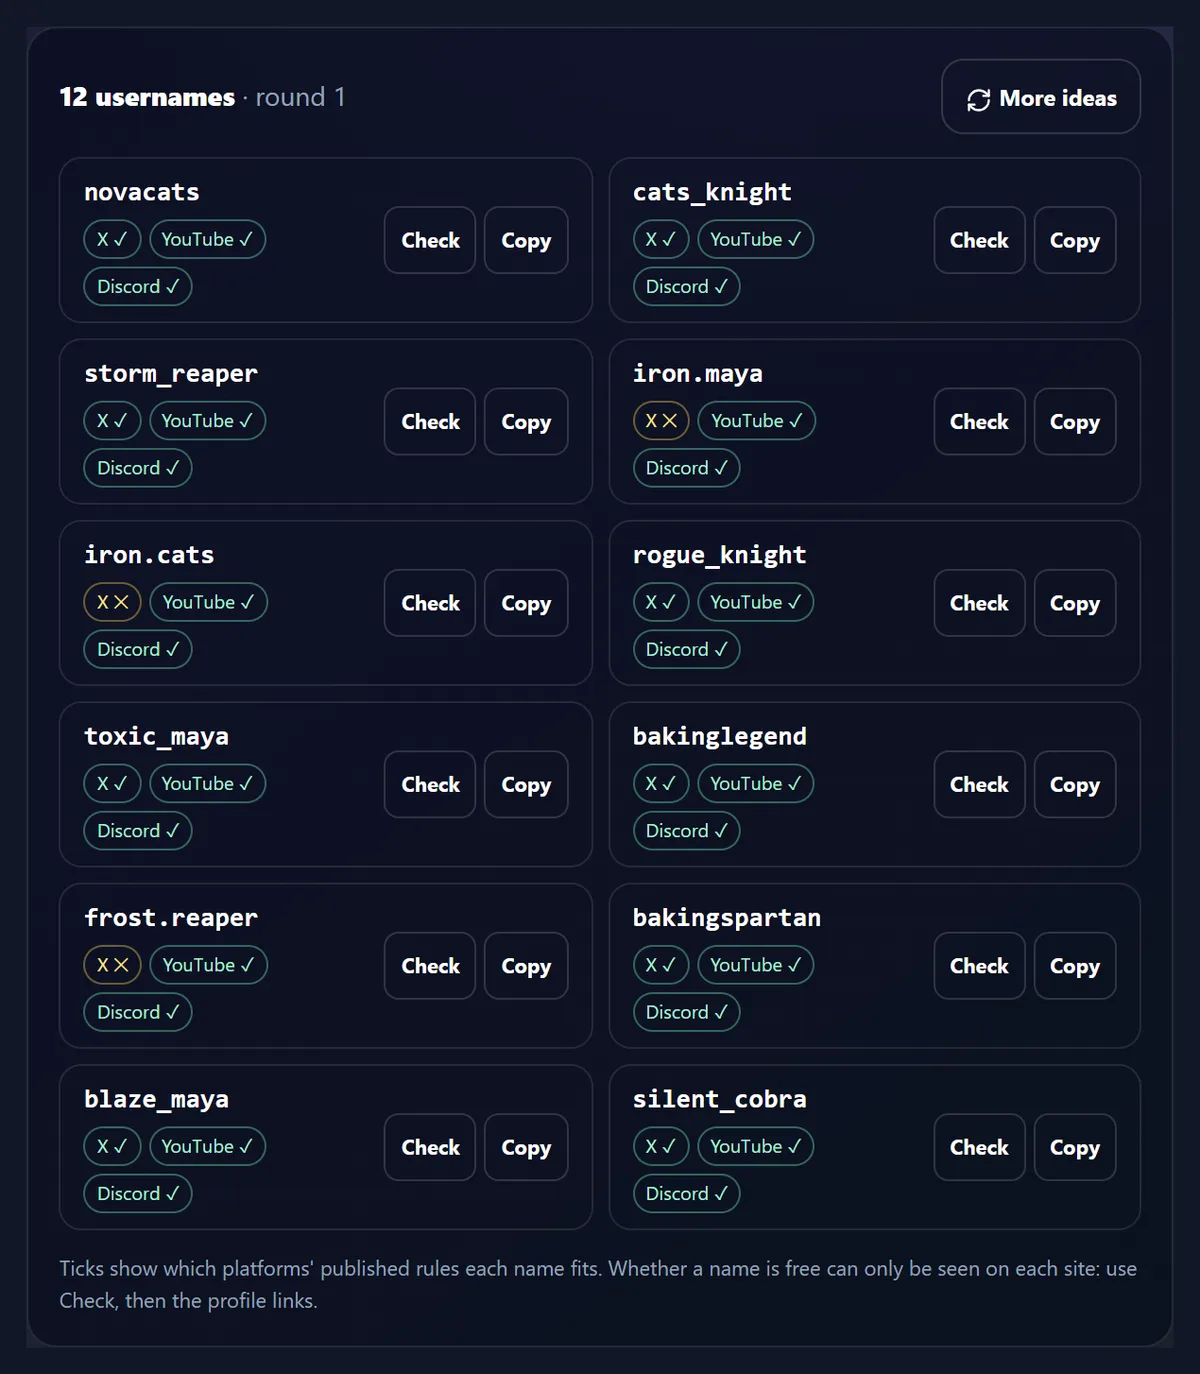This screenshot has width=1200, height=1374.
Task: Click the X badge under silent_cobra
Action: pyautogui.click(x=661, y=1146)
